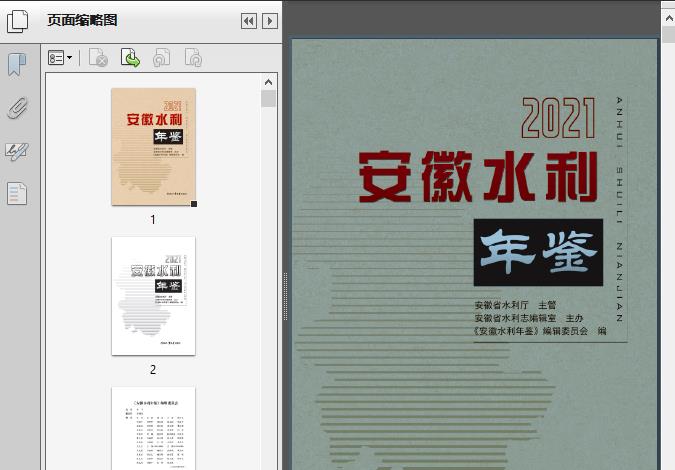This screenshot has height=470, width=675.
Task: Expand the thumbnails pane with right arrow
Action: (x=270, y=21)
